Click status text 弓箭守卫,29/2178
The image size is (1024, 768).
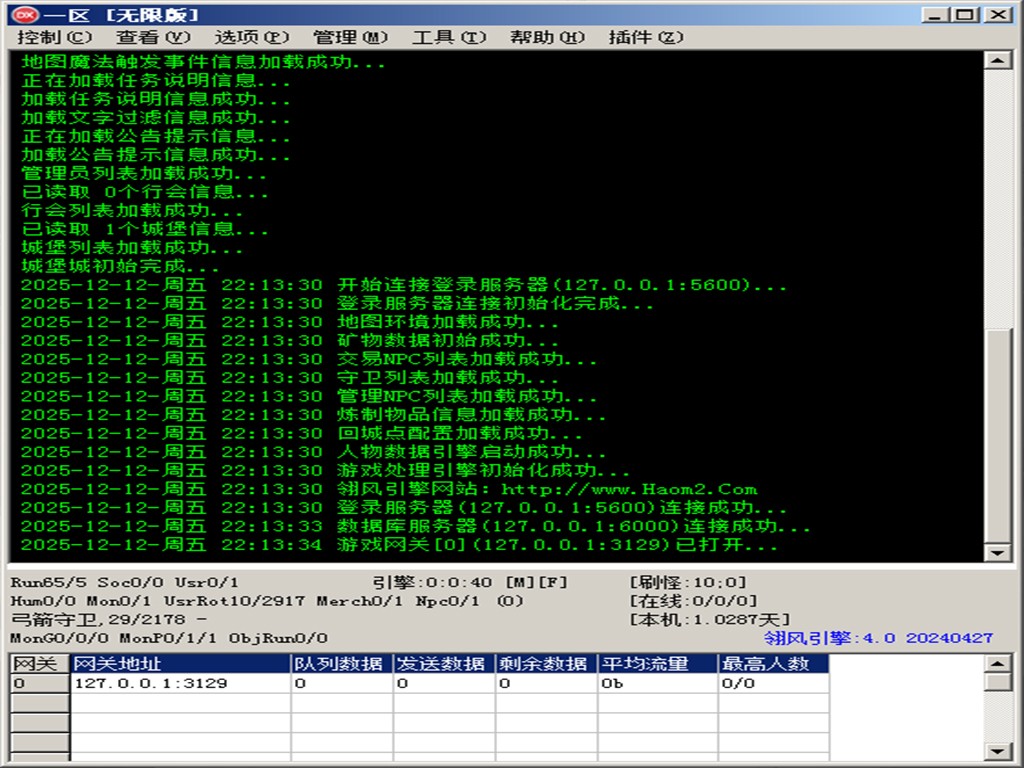[x=98, y=619]
